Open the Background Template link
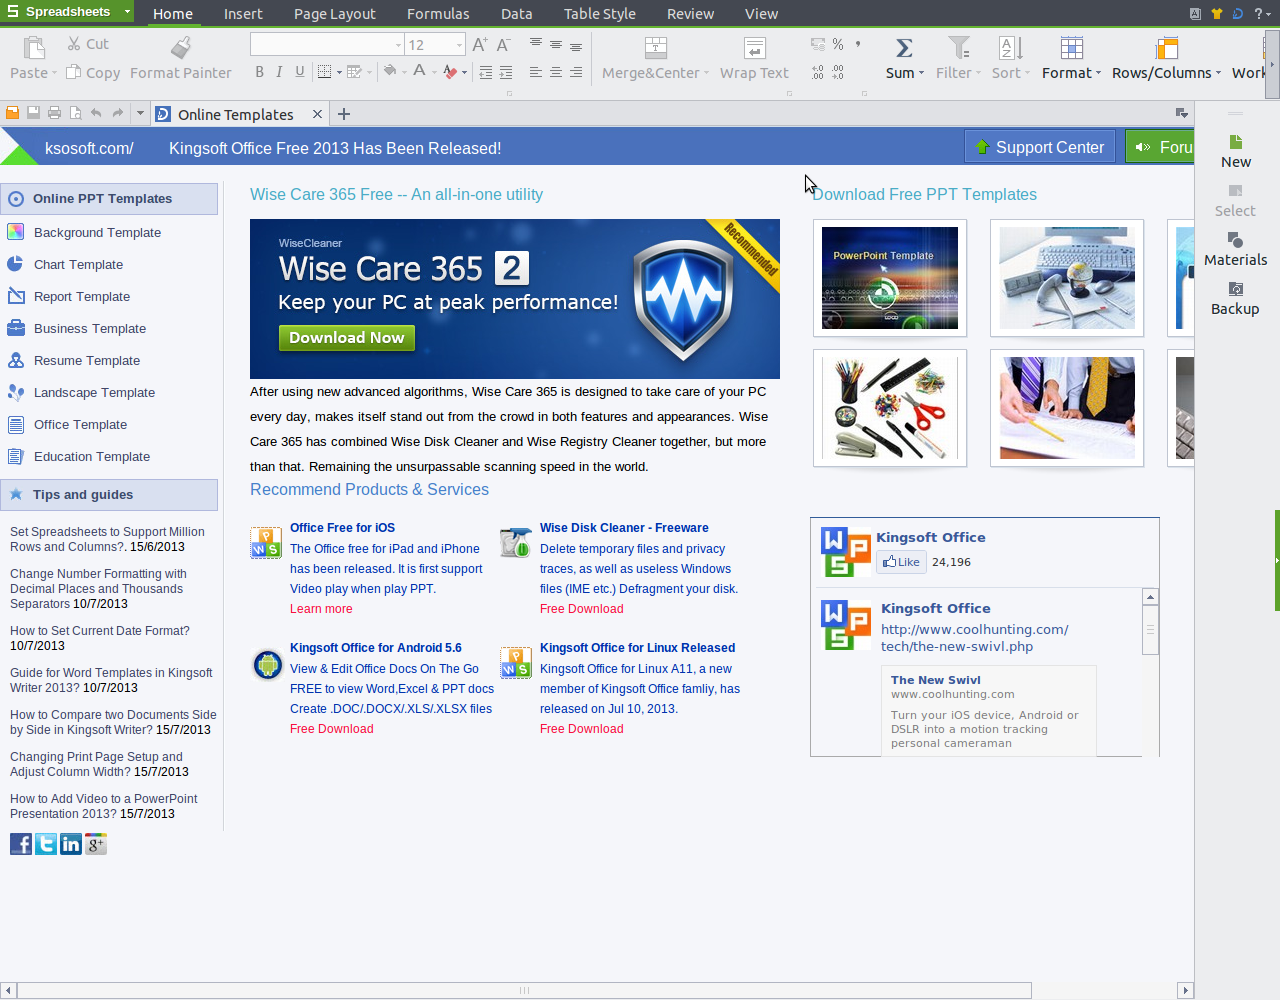The width and height of the screenshot is (1280, 1000). (x=97, y=232)
